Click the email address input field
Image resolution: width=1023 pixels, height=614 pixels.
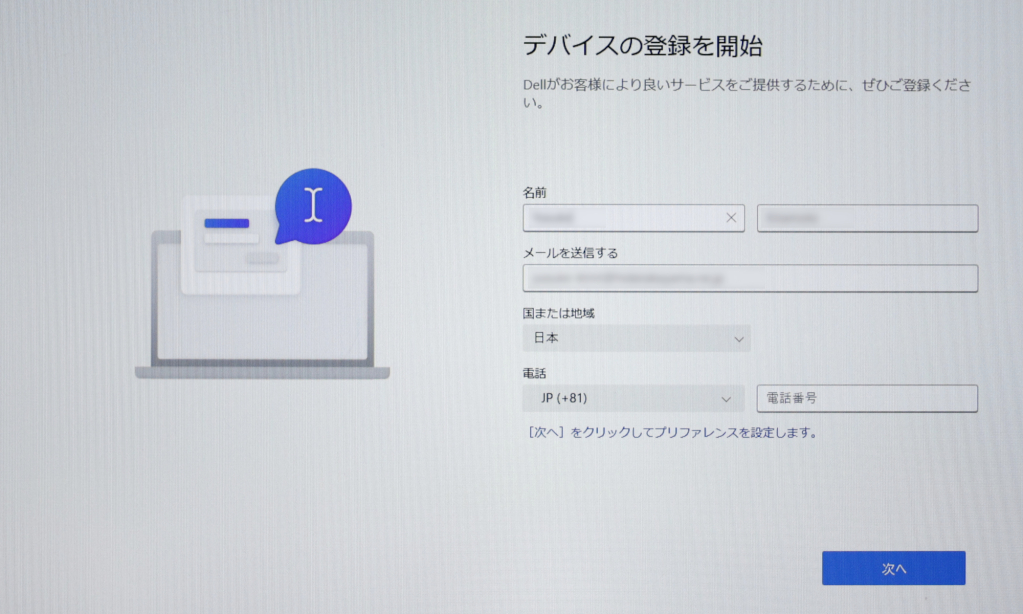coord(749,278)
